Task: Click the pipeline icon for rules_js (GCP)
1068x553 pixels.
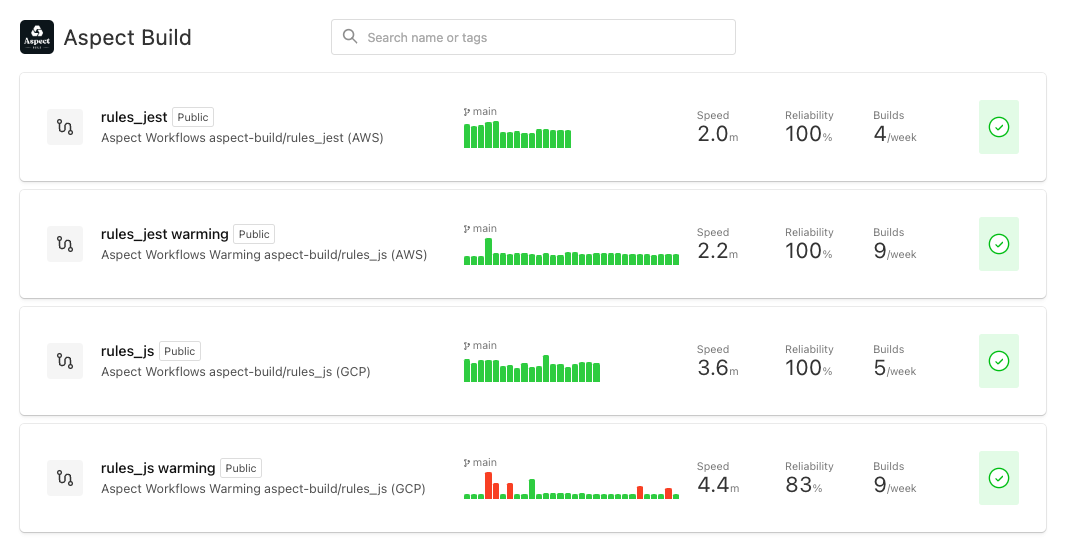Action: (65, 361)
